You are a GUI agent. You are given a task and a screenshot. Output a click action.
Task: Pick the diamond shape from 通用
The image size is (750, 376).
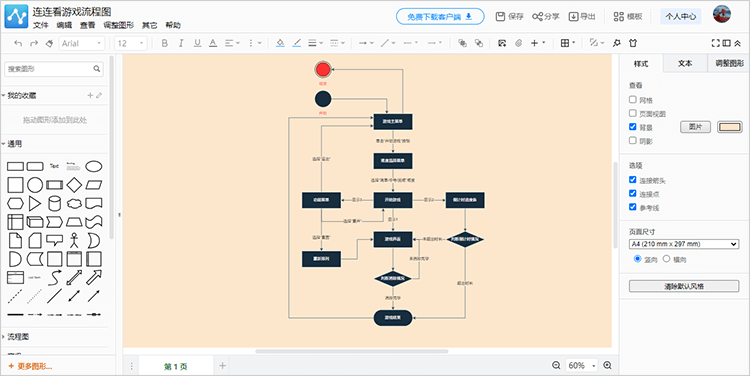pyautogui.click(x=74, y=185)
